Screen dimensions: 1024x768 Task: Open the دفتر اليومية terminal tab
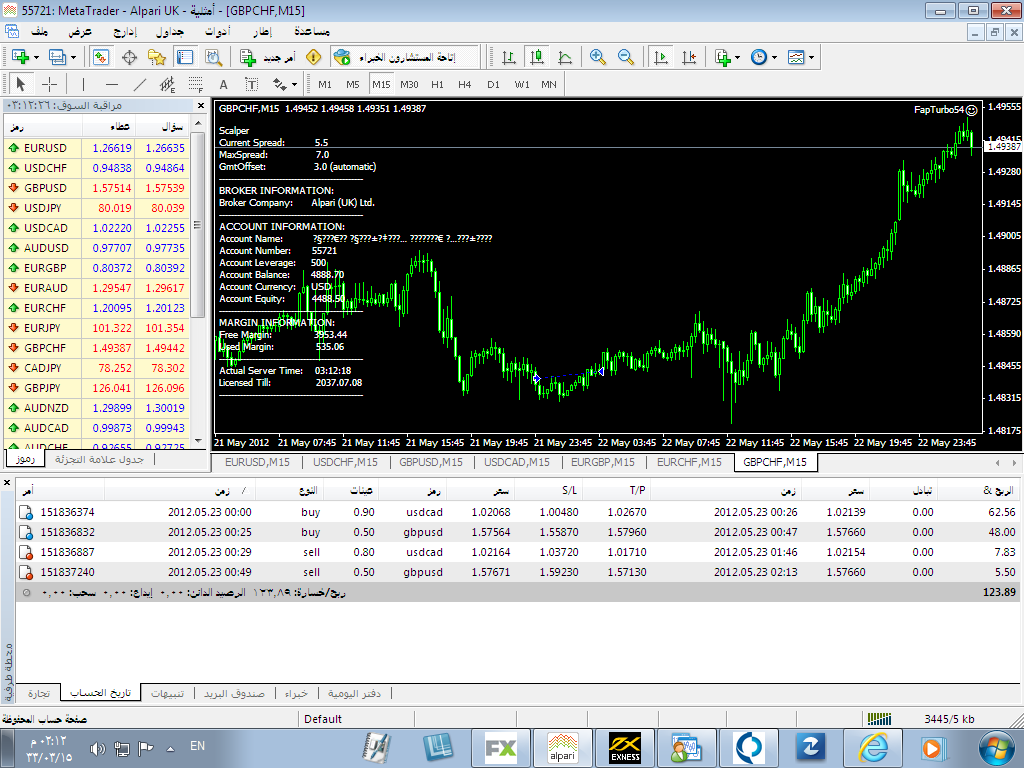coord(354,693)
